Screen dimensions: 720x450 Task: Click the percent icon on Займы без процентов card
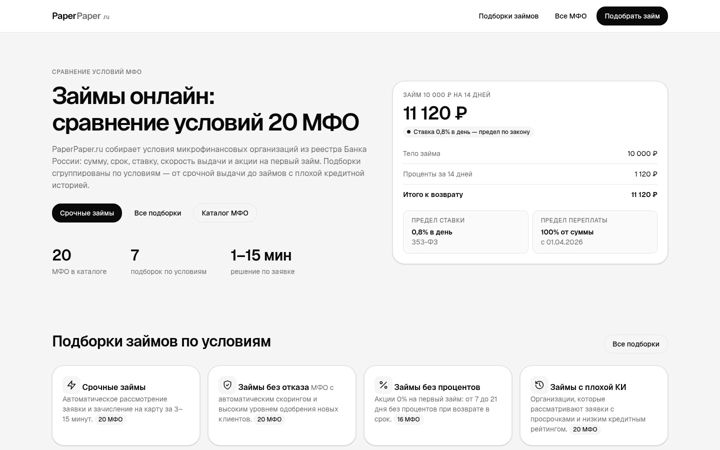(x=383, y=385)
